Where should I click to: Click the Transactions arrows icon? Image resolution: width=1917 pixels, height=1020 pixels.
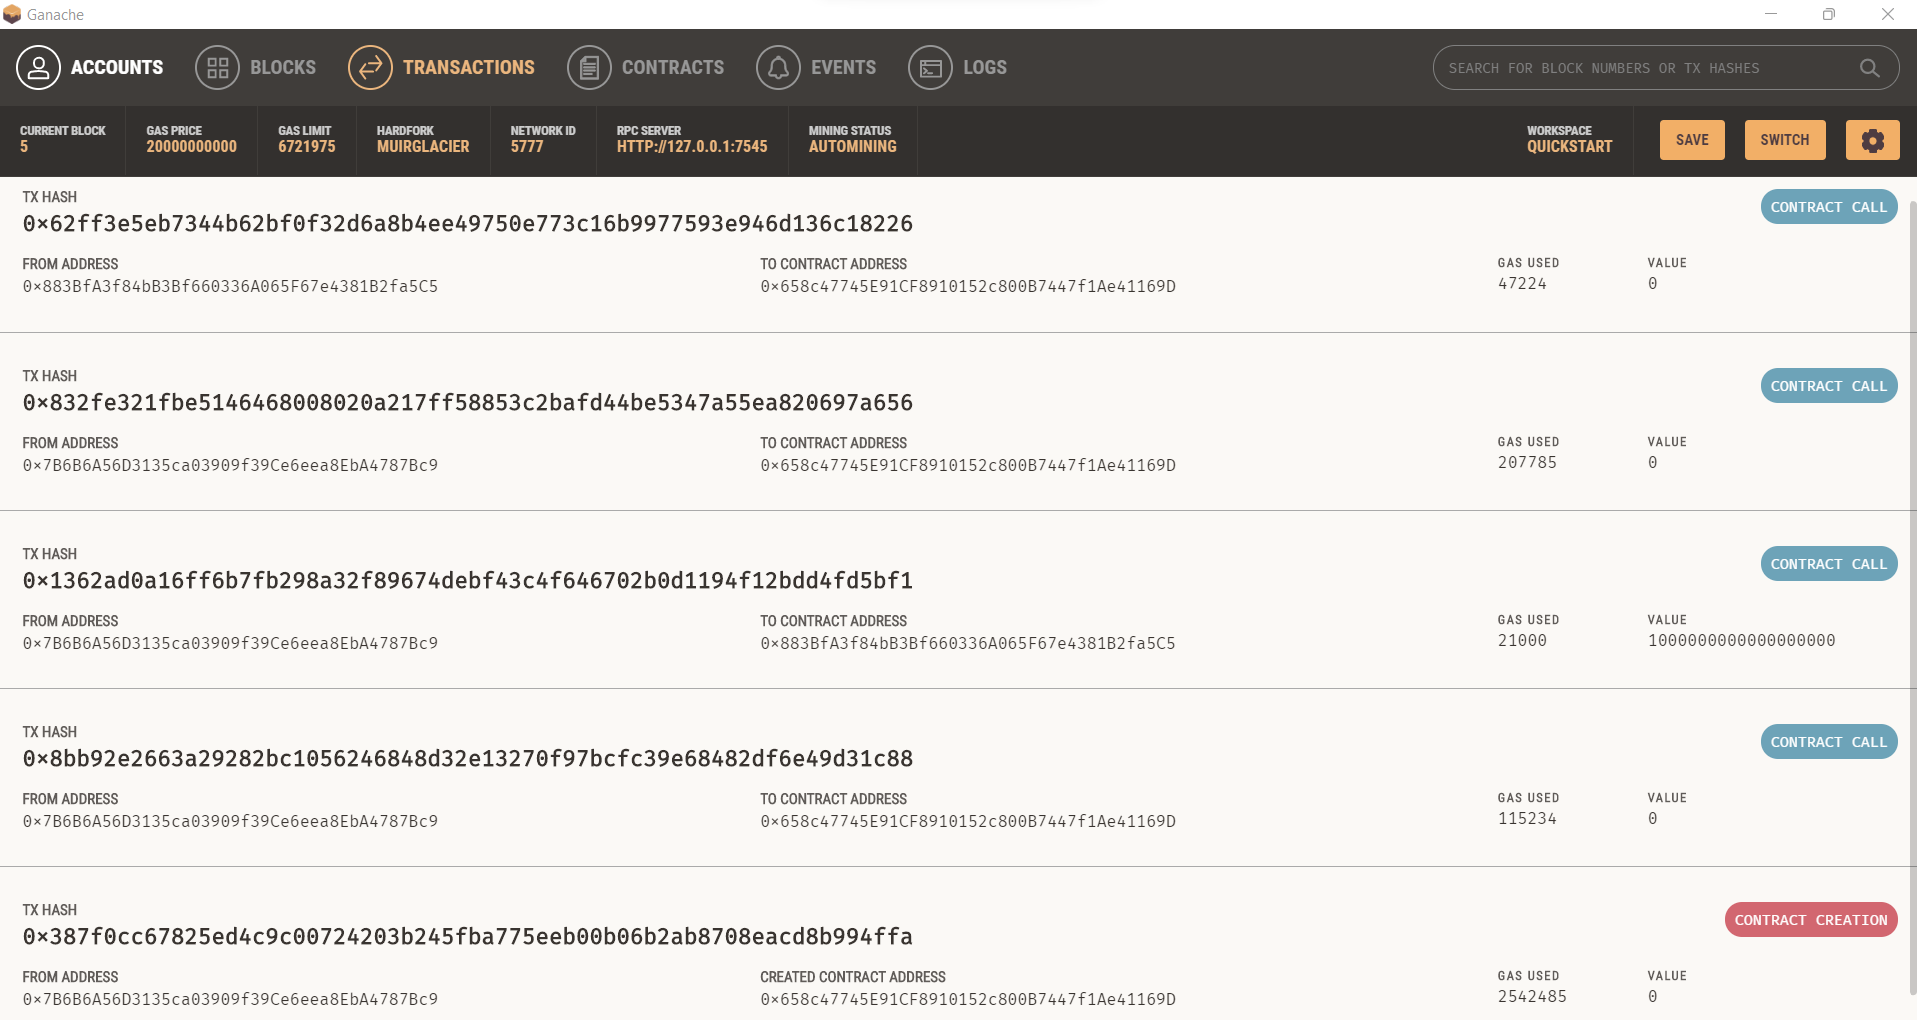tap(369, 67)
